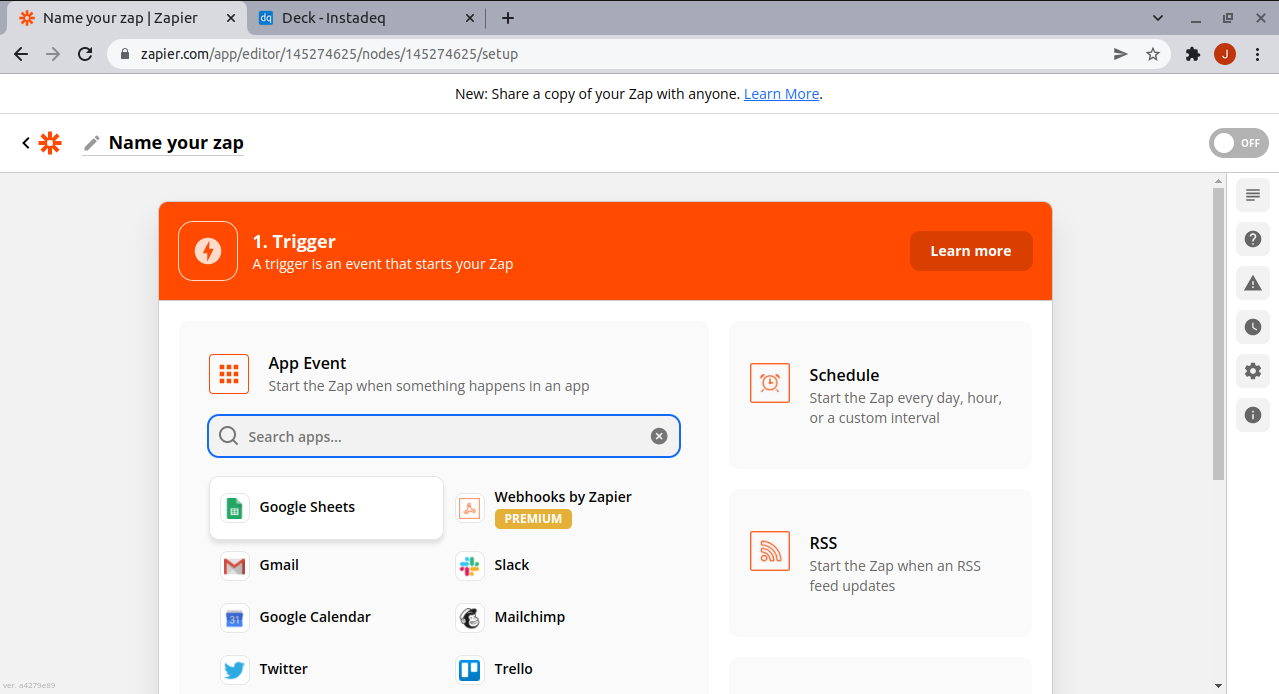
Task: Click the magnifier icon in Search apps
Action: coord(229,436)
